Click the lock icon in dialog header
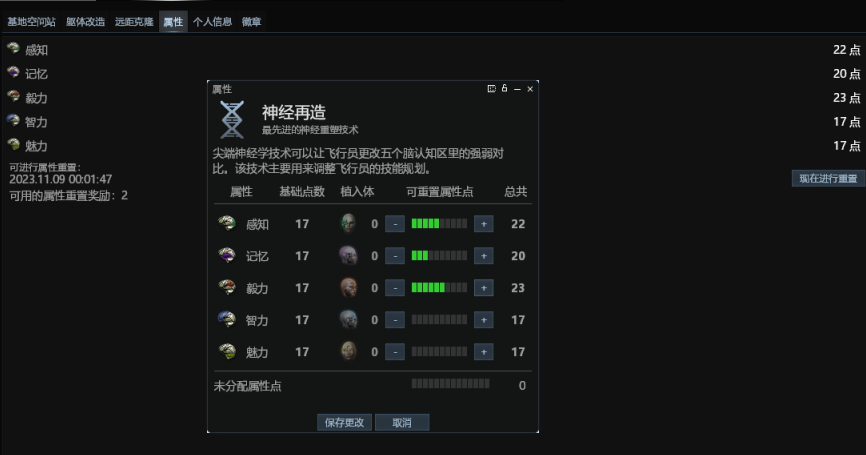This screenshot has height=455, width=866. [x=504, y=88]
